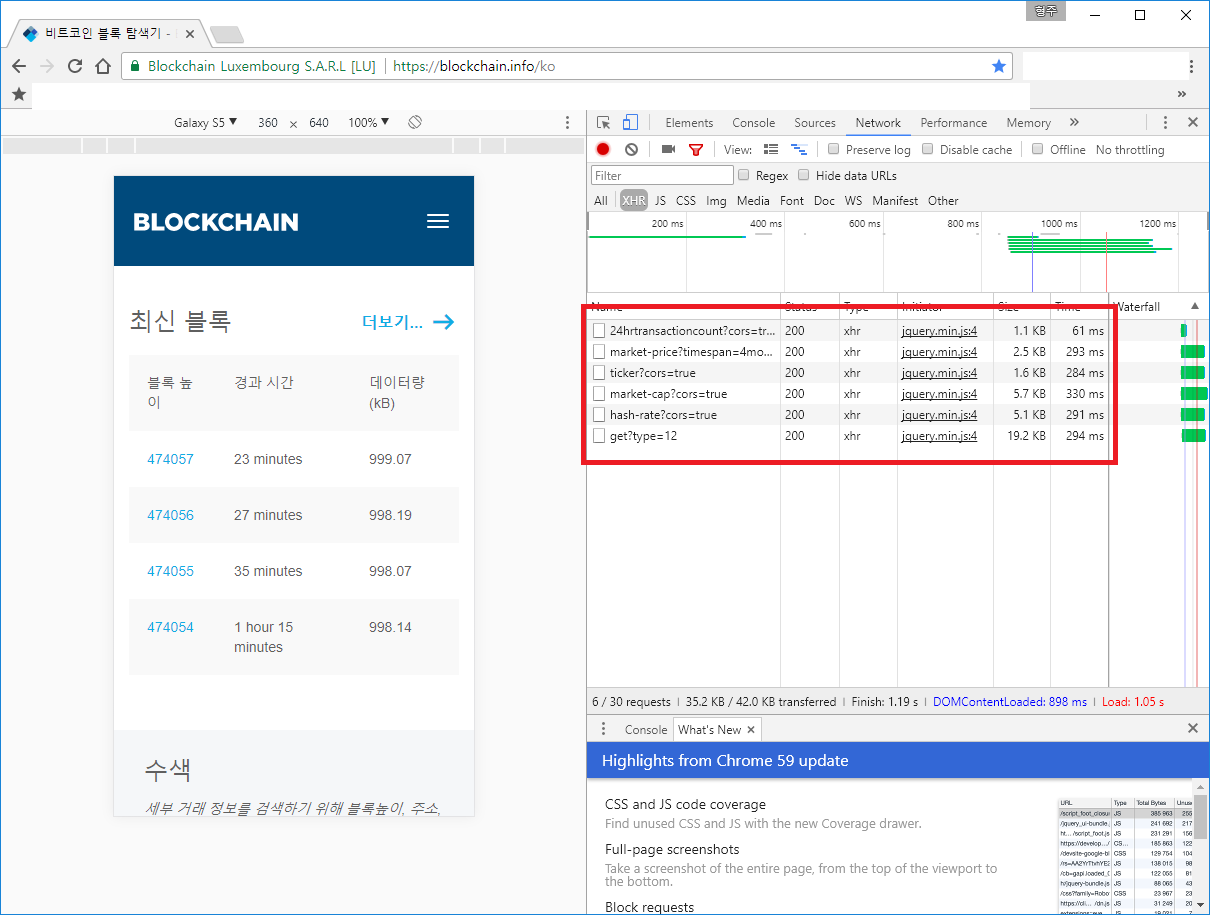Image resolution: width=1210 pixels, height=915 pixels.
Task: Select the drawer Console tab
Action: 645,729
